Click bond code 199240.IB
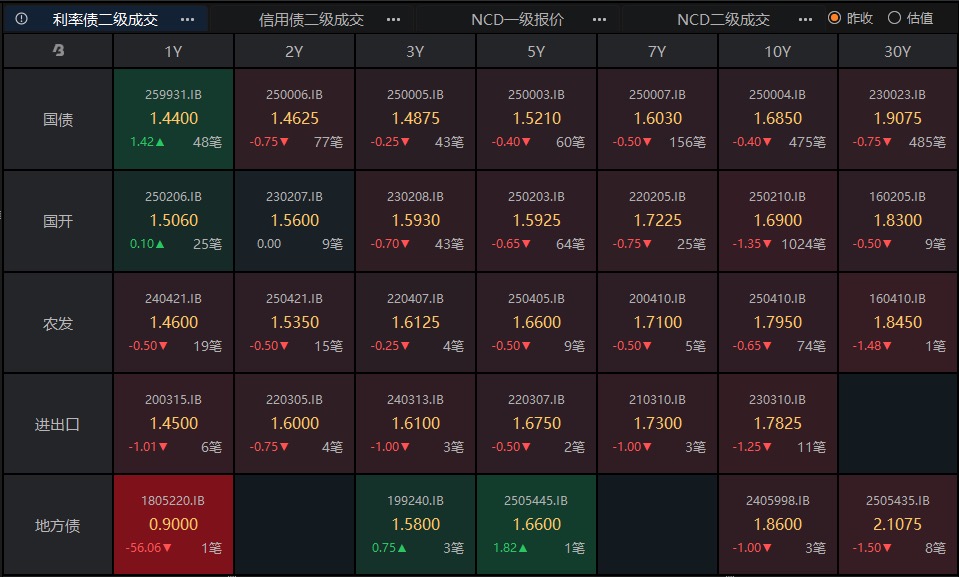The height and width of the screenshot is (577, 959). point(415,501)
